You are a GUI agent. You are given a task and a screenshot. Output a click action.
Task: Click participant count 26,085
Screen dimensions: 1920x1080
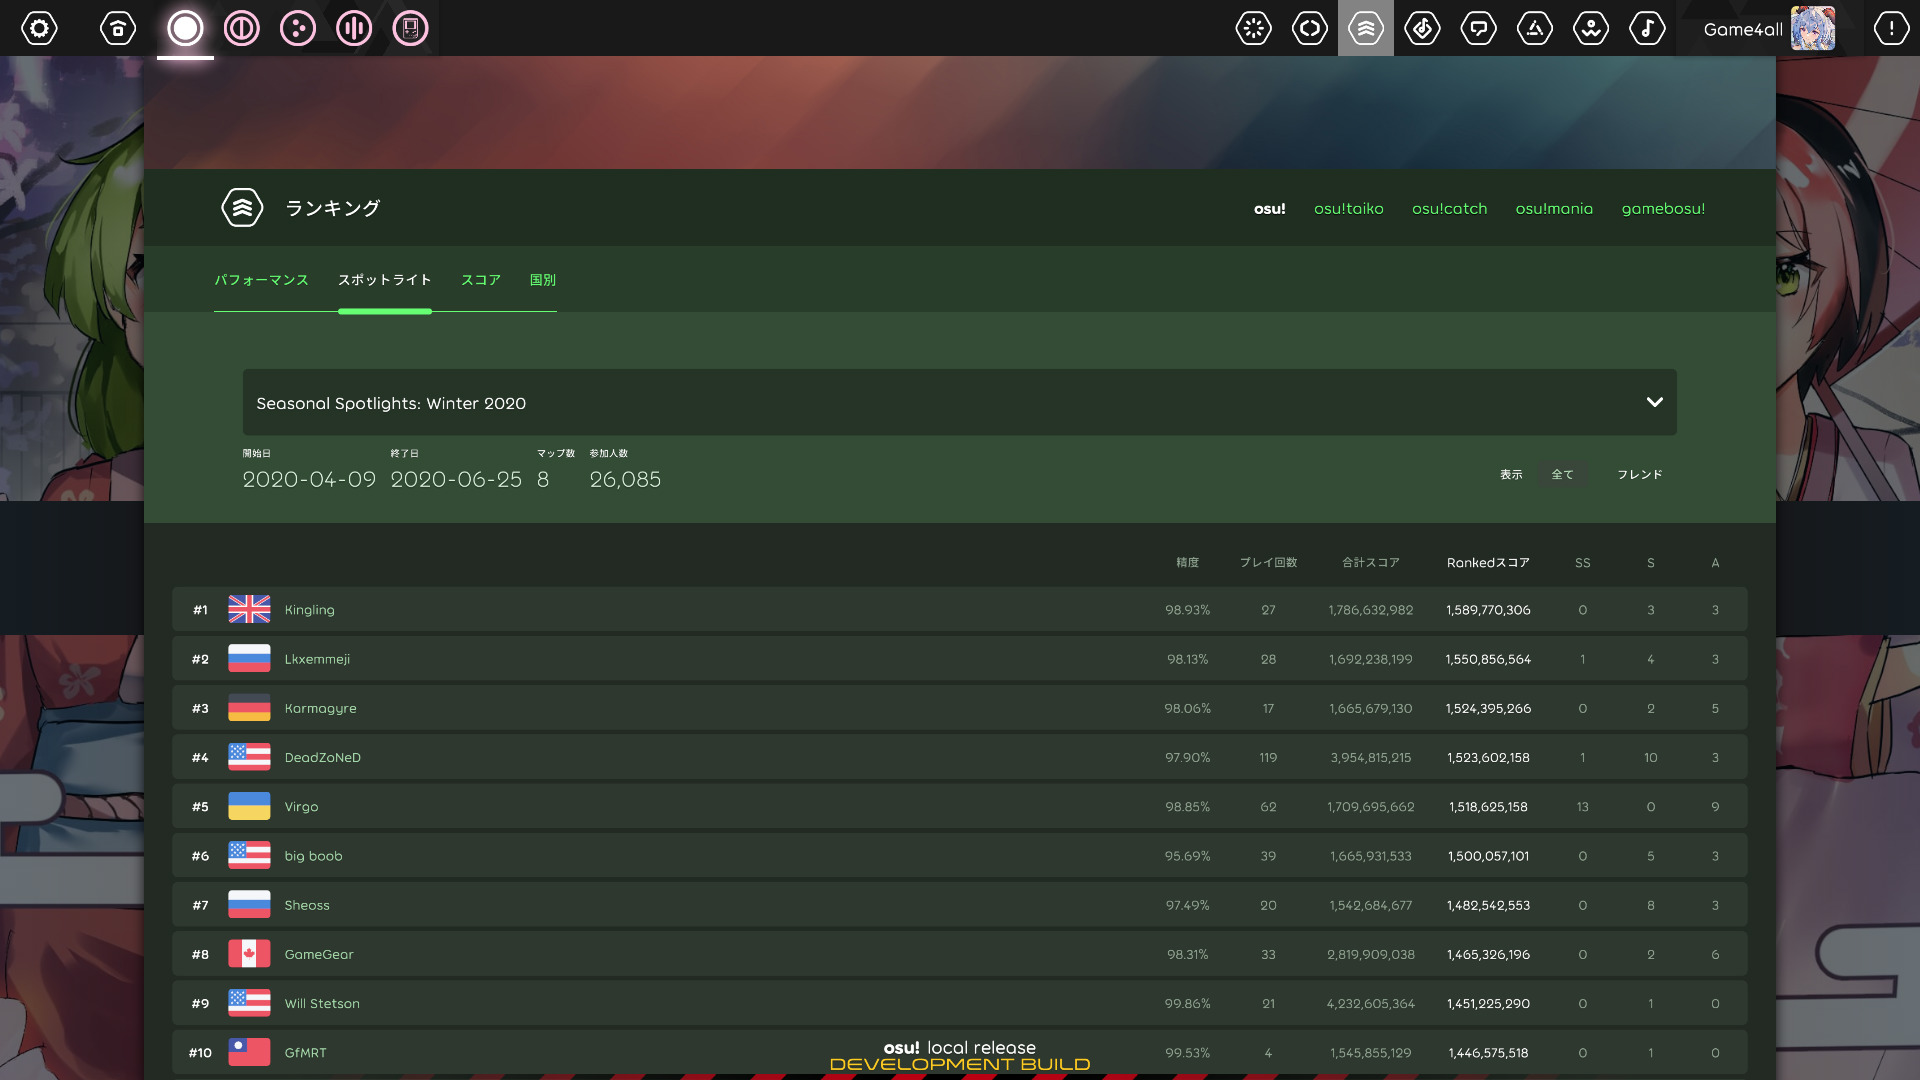[625, 479]
